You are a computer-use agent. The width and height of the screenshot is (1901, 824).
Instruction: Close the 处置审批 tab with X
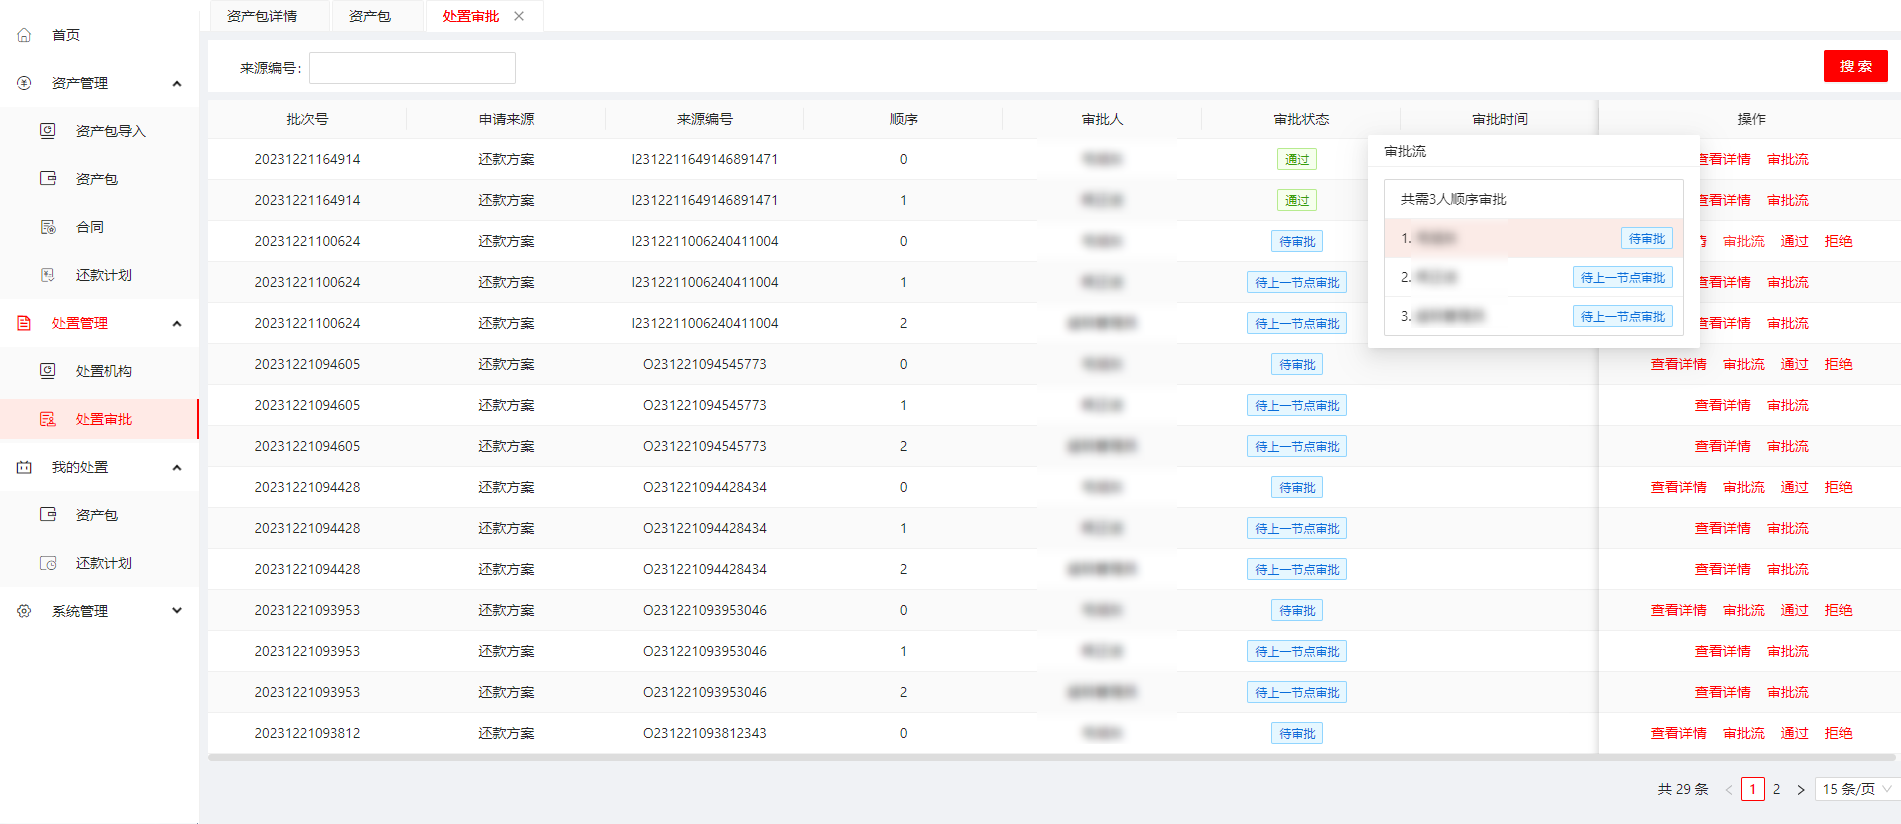point(519,16)
